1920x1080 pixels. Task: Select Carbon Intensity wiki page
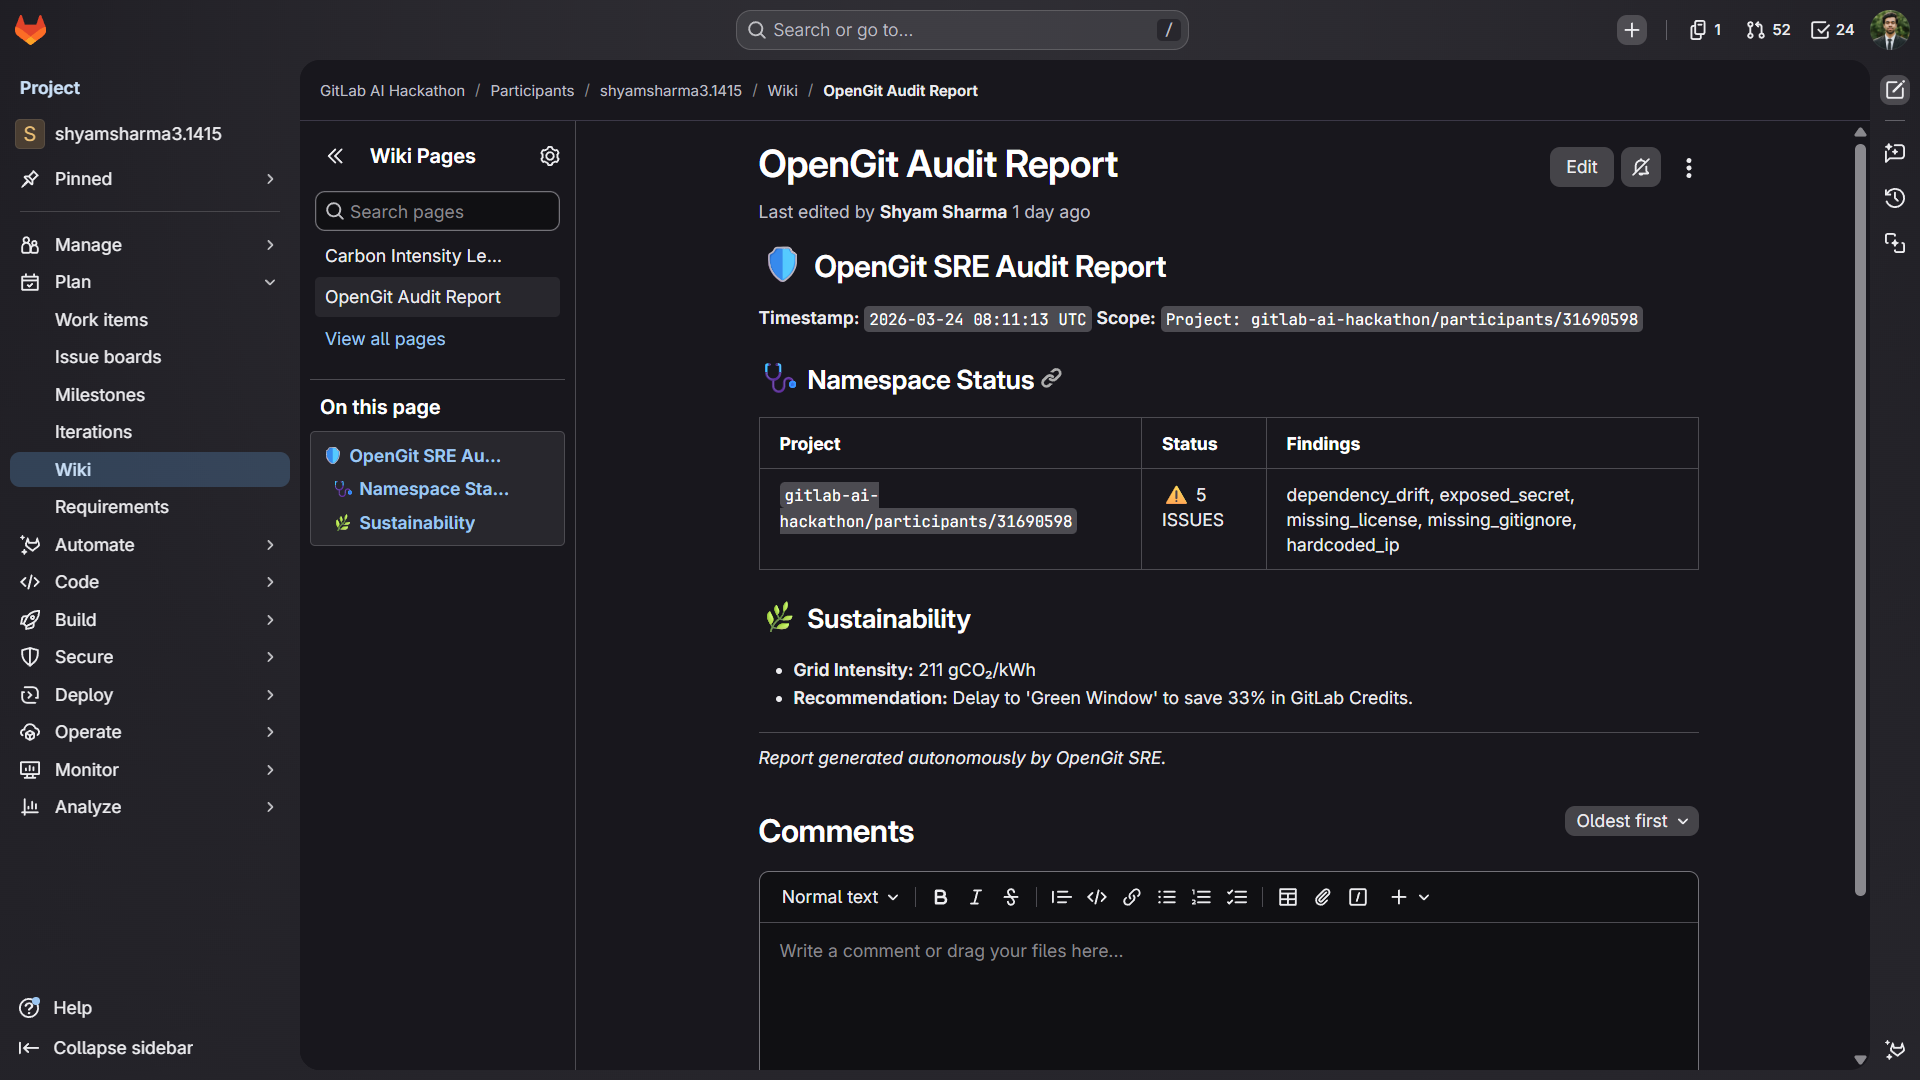point(413,256)
